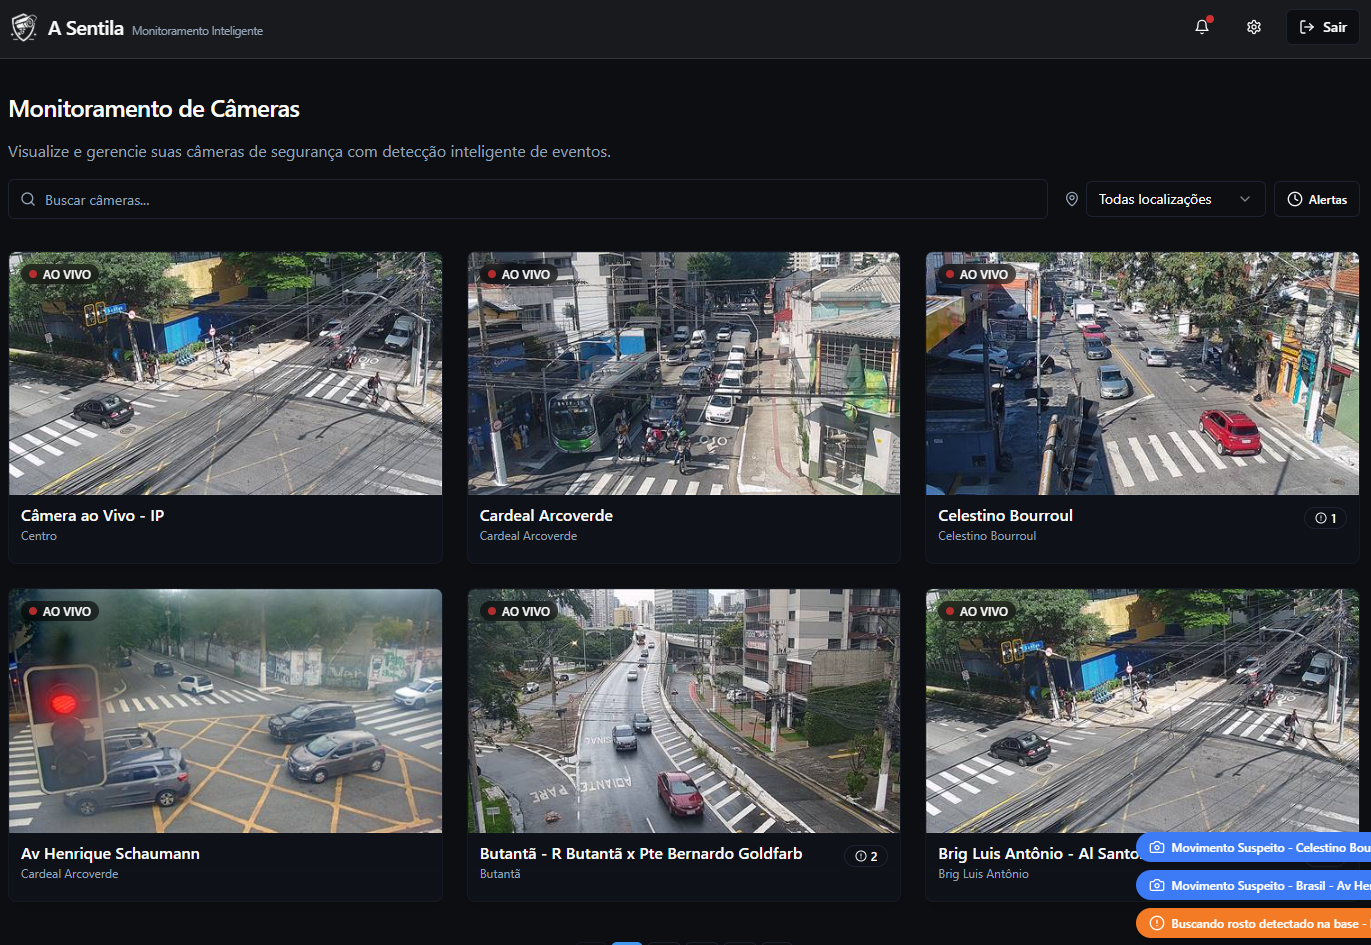Click the alert count badge on Celestino Bourroul
The height and width of the screenshot is (945, 1371).
pyautogui.click(x=1326, y=518)
